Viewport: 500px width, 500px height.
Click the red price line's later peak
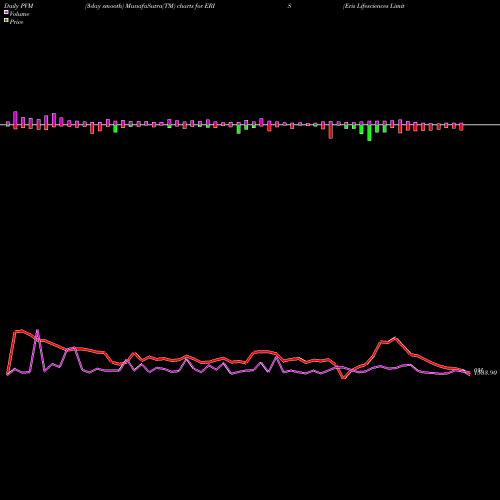[395, 338]
